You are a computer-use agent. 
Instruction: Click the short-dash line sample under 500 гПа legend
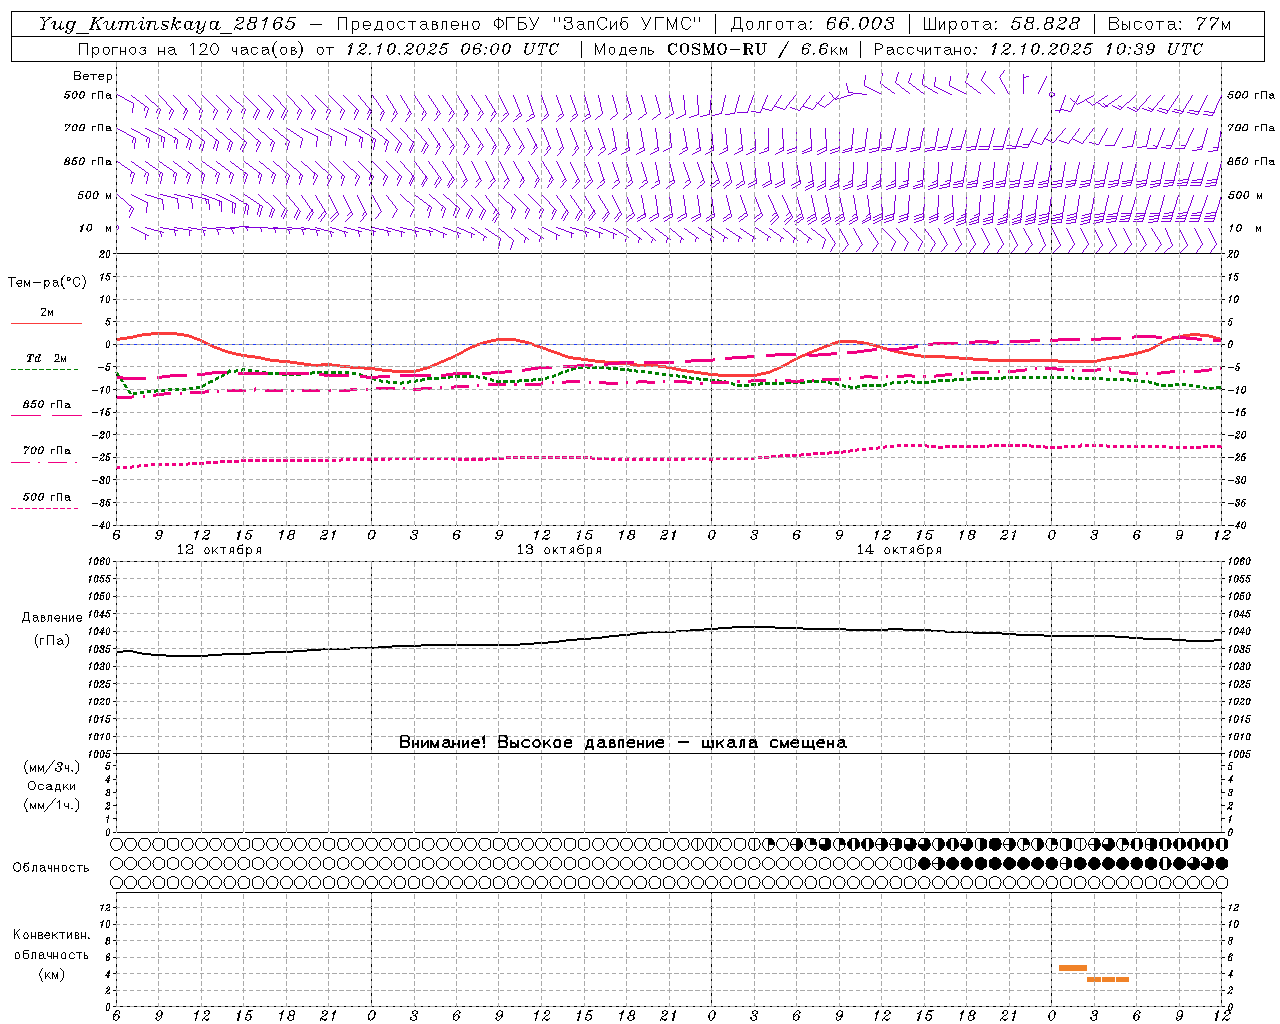pos(44,508)
